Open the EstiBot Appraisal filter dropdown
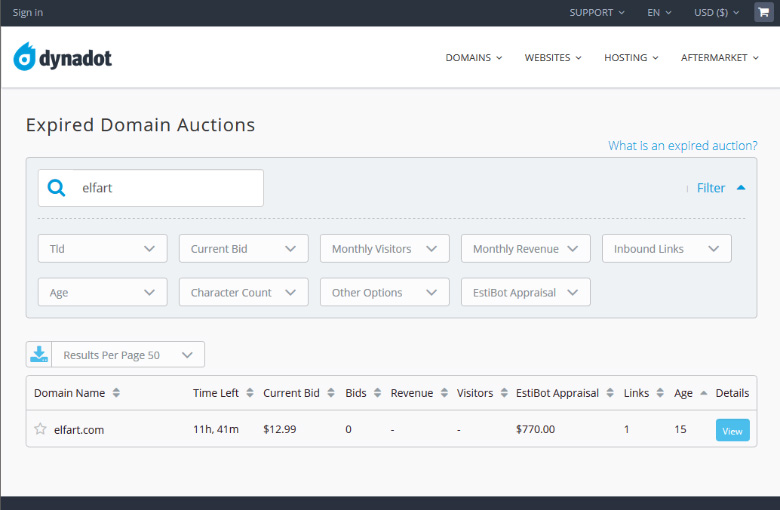The image size is (780, 510). [x=526, y=292]
